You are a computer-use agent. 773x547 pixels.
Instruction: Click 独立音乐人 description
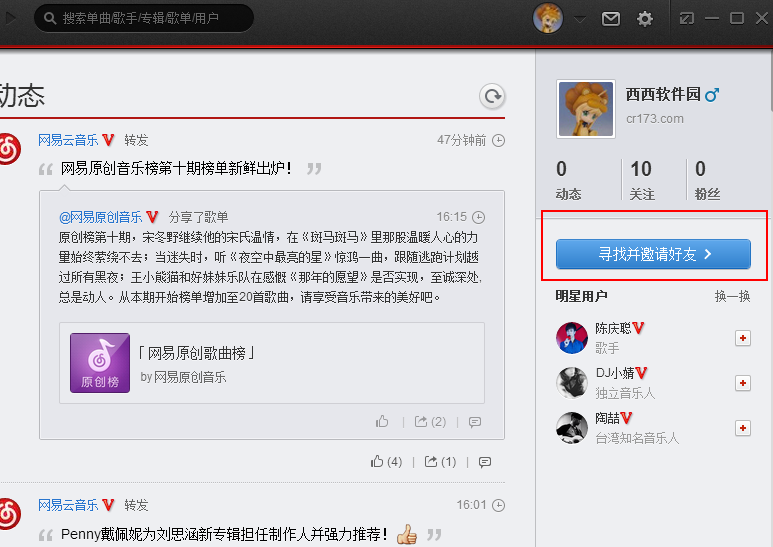pyautogui.click(x=625, y=393)
